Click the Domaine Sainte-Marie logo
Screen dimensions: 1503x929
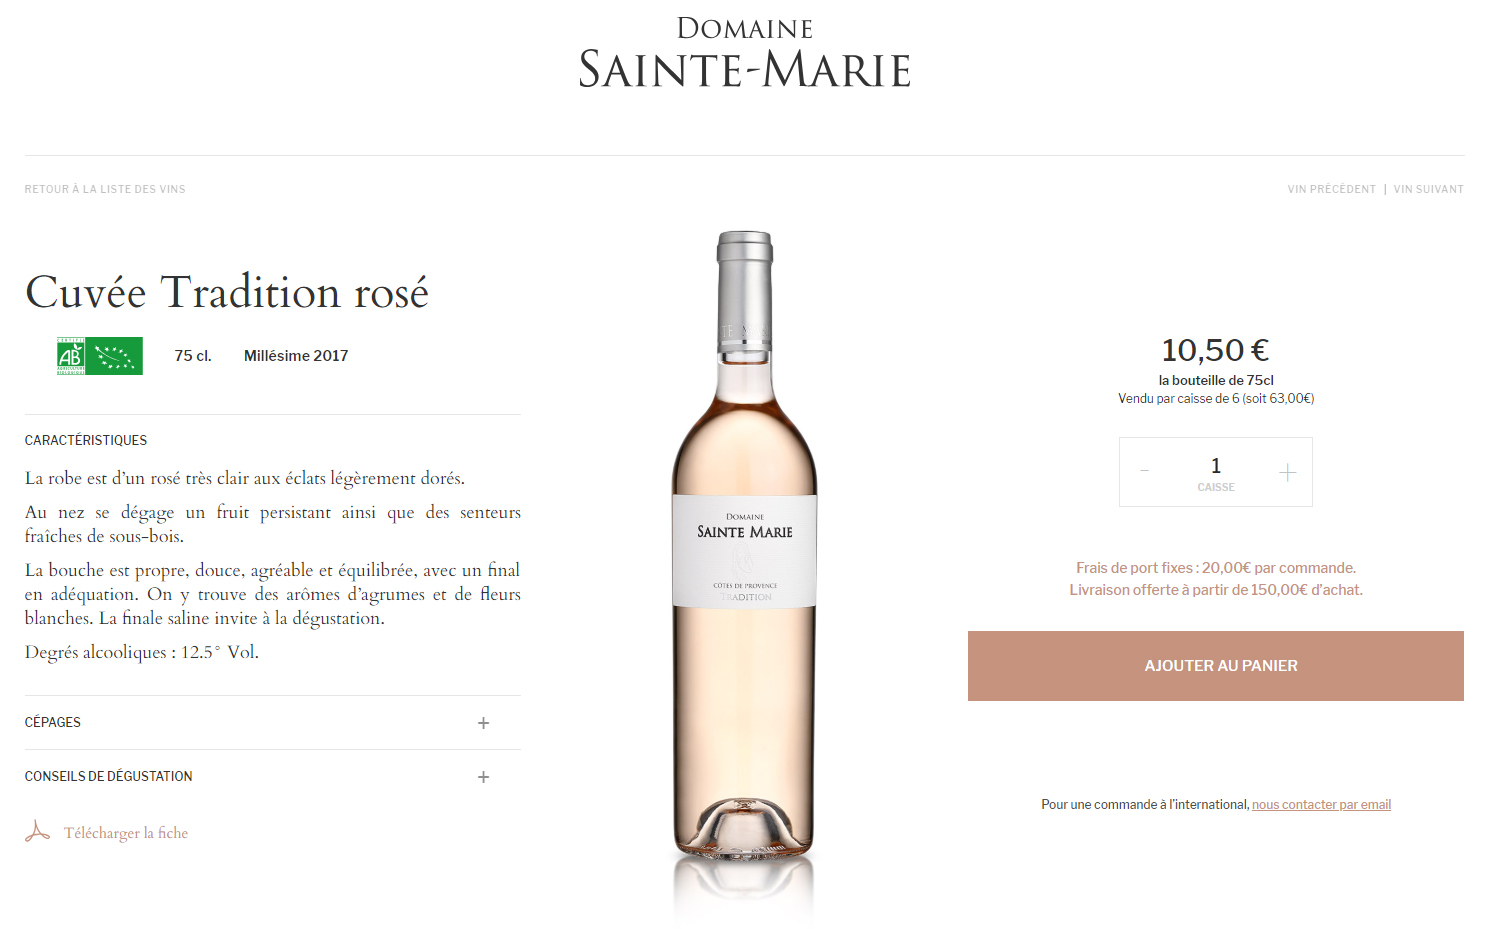click(x=745, y=54)
